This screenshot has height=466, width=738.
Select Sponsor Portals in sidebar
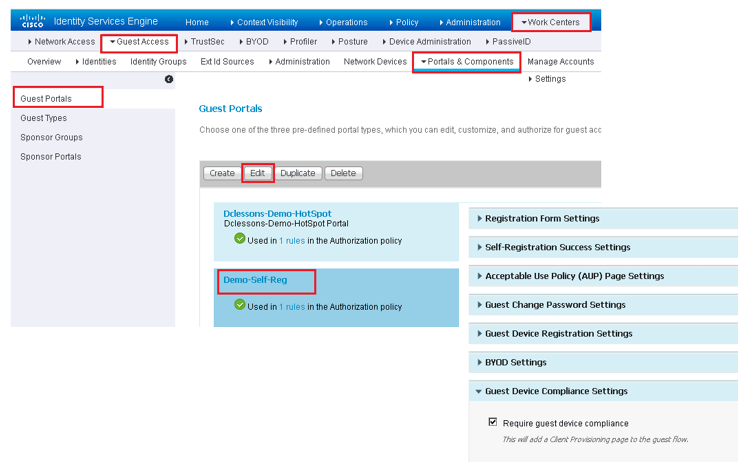51,156
